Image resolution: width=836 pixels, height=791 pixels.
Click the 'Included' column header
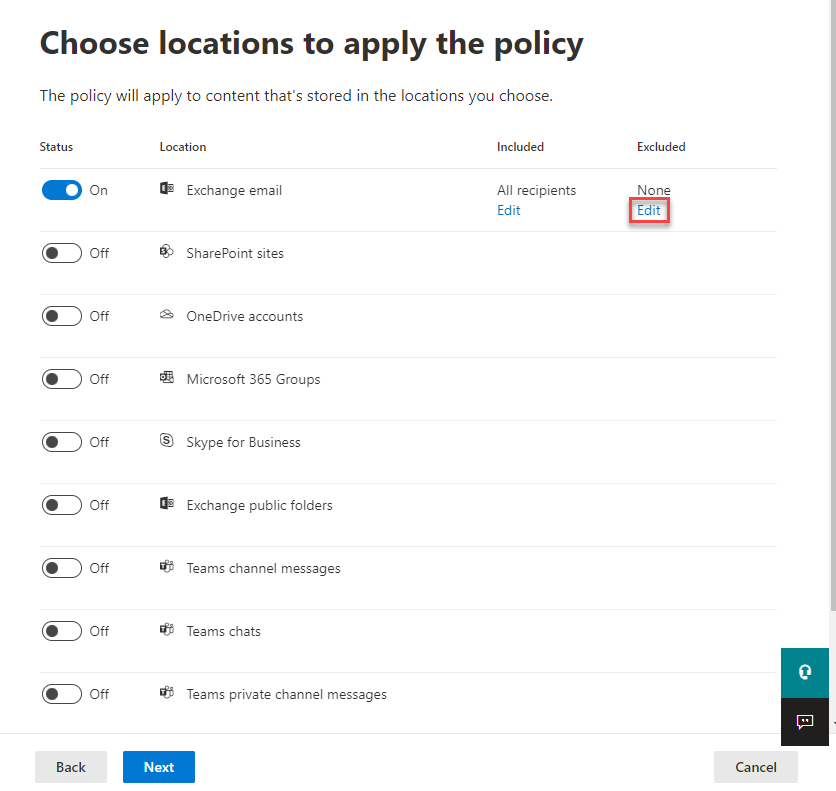520,147
